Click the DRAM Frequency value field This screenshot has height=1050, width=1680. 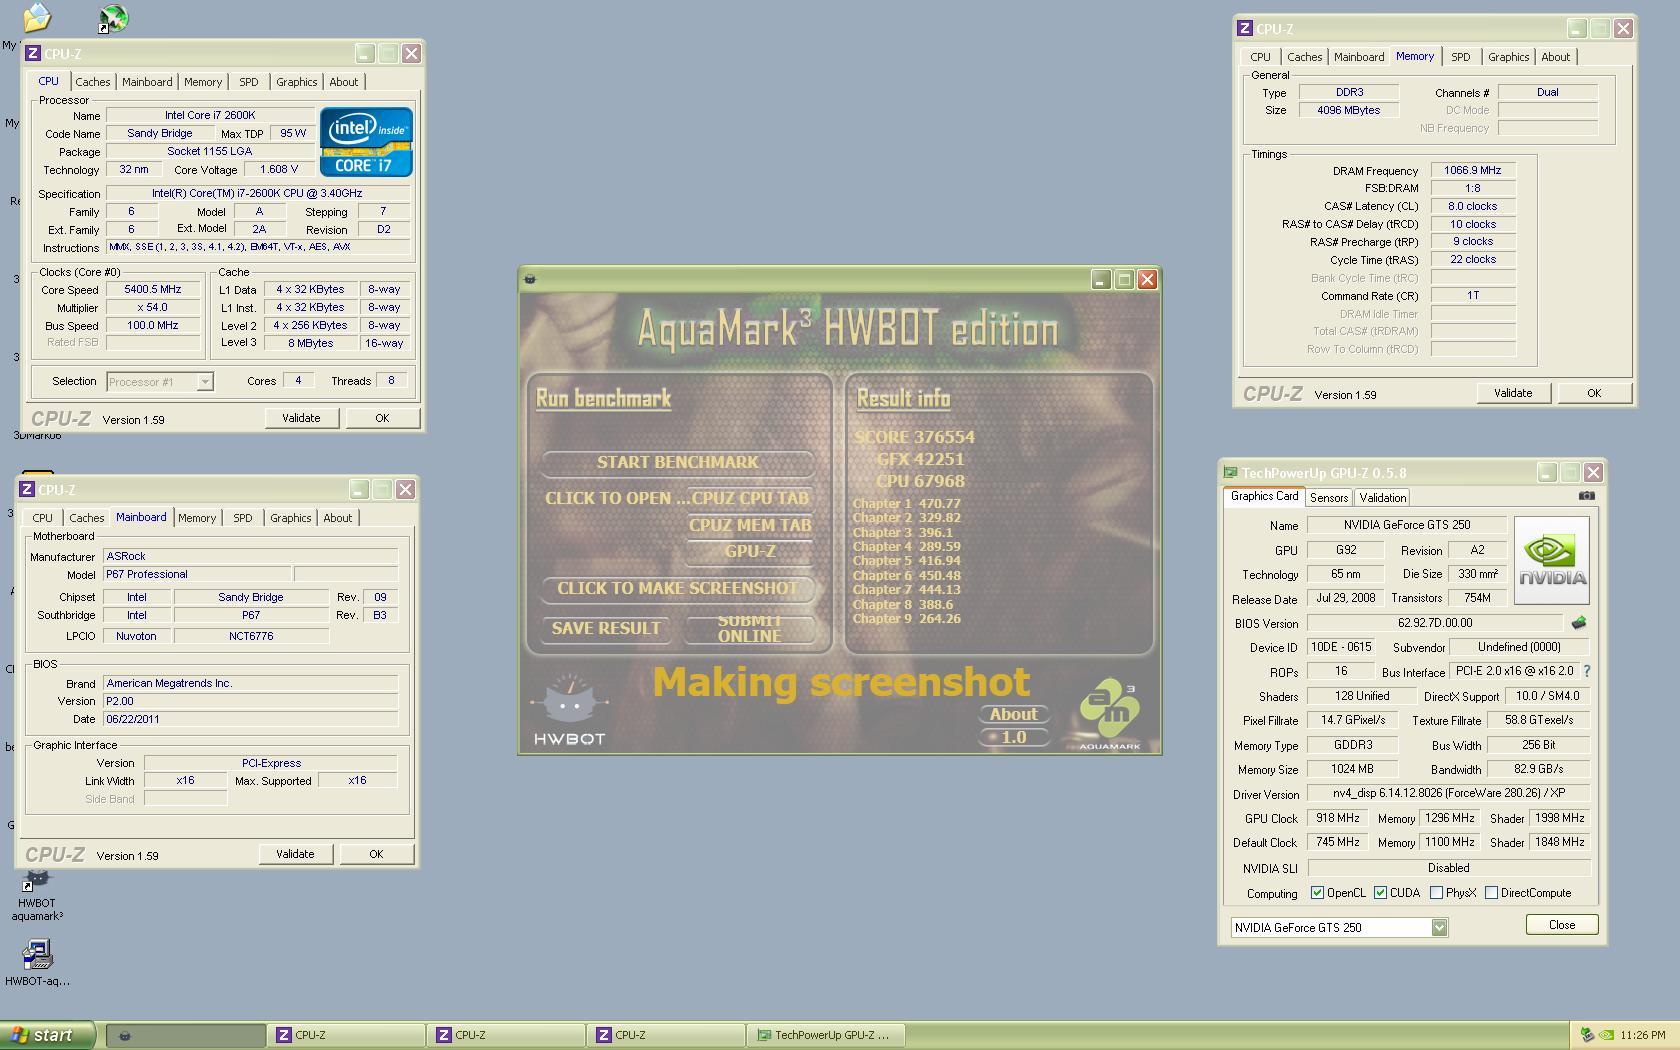coord(1472,170)
